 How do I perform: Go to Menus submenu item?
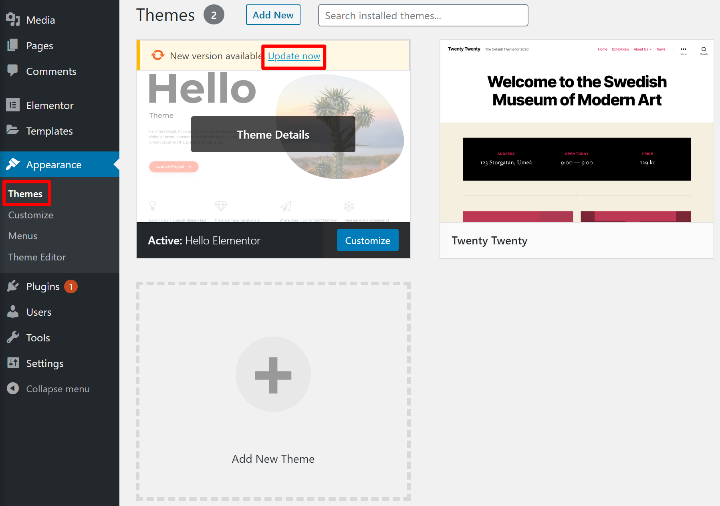click(x=23, y=236)
